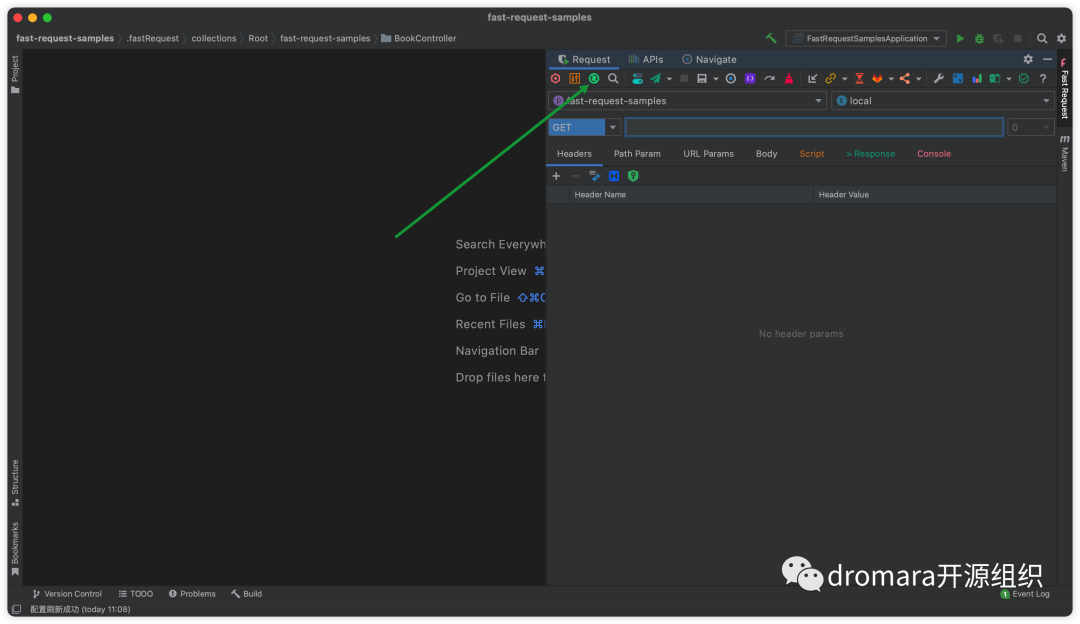
Task: Open the GitLab icon dropdown arrow
Action: [x=891, y=79]
